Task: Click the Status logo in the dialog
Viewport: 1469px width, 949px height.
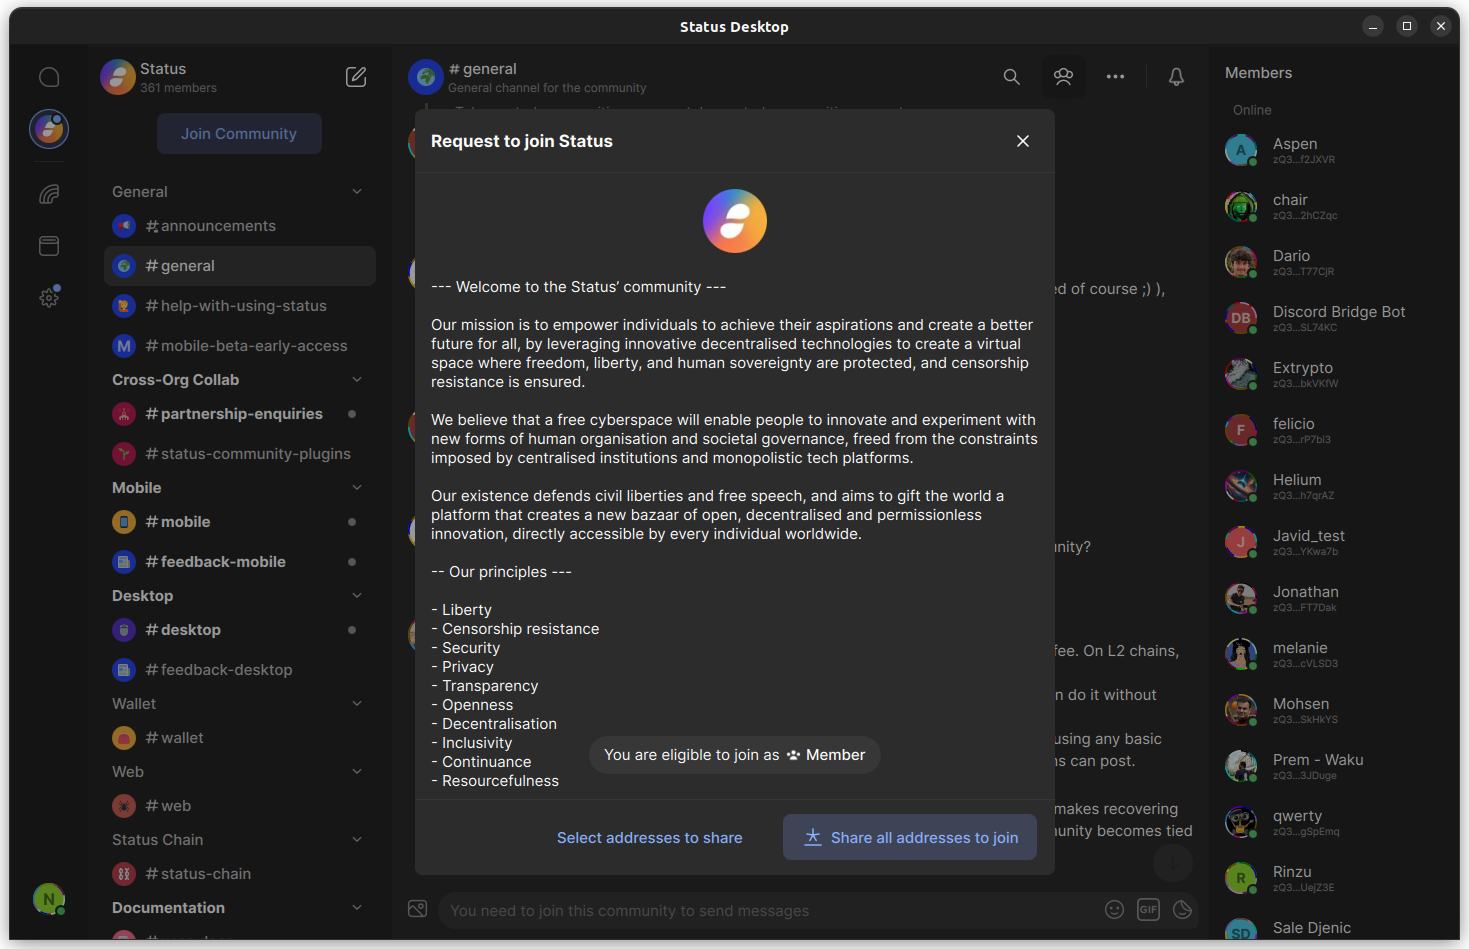Action: (735, 221)
